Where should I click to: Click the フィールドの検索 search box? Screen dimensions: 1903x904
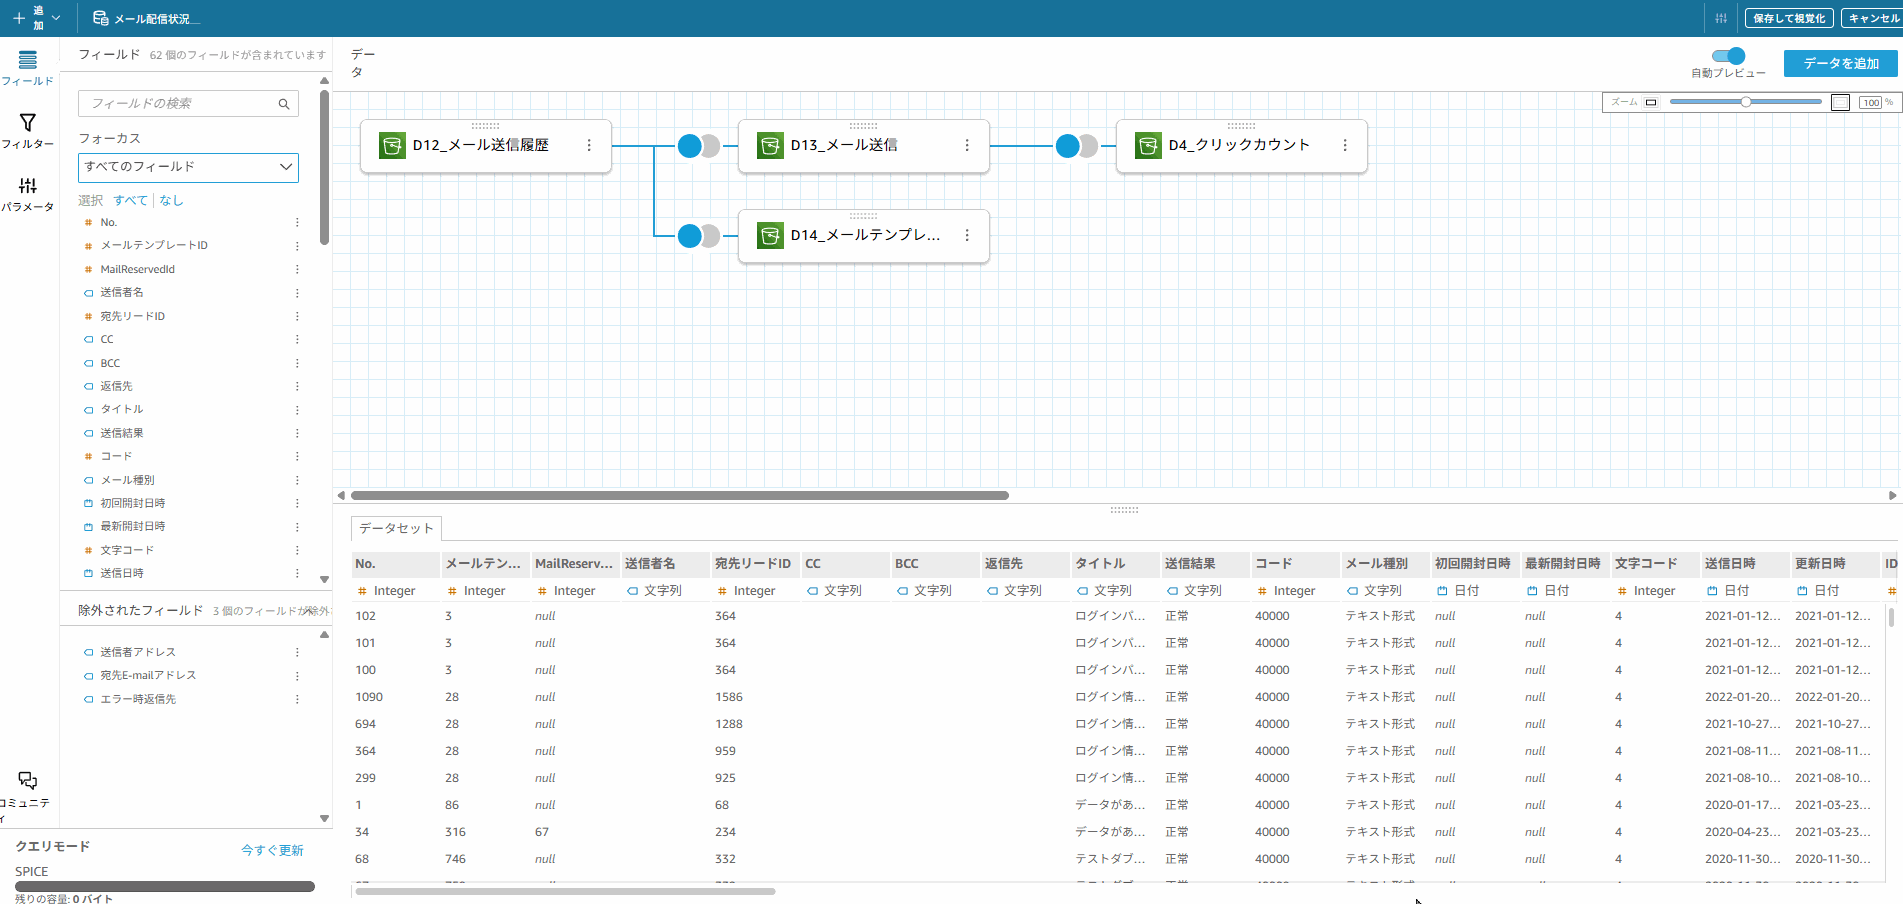(188, 104)
